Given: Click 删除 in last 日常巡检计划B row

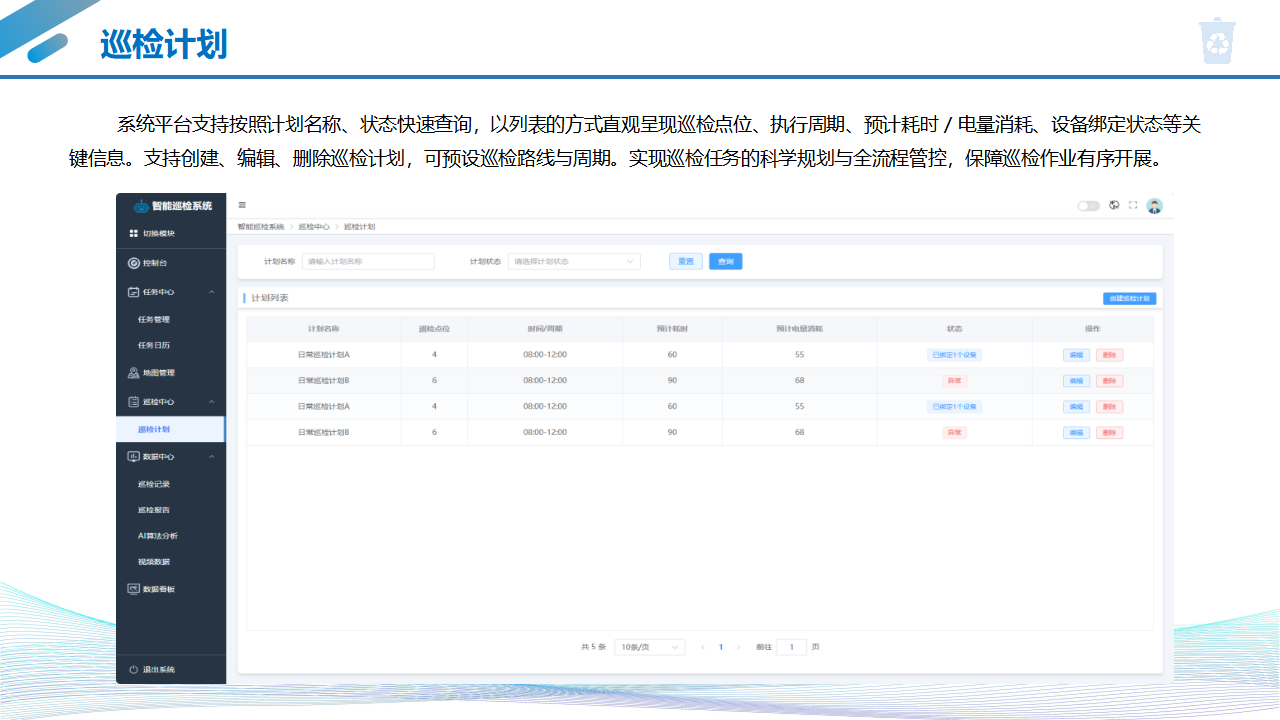Looking at the screenshot, I should pos(1109,433).
